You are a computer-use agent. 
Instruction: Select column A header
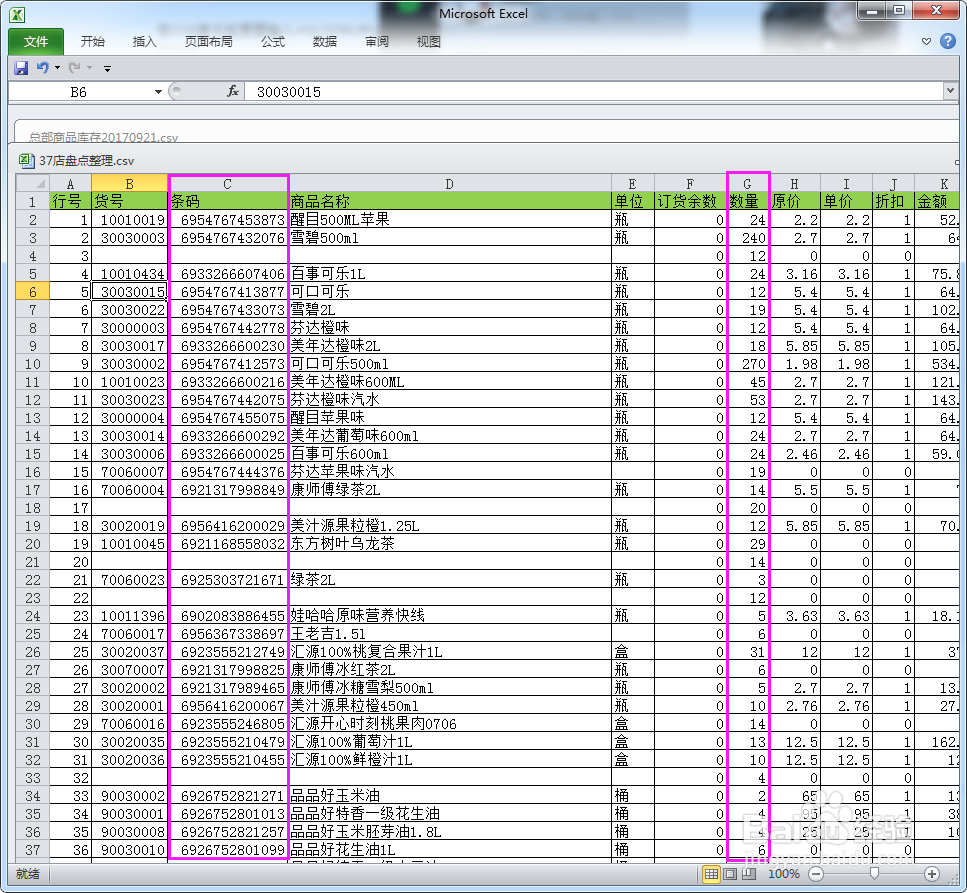coord(70,184)
